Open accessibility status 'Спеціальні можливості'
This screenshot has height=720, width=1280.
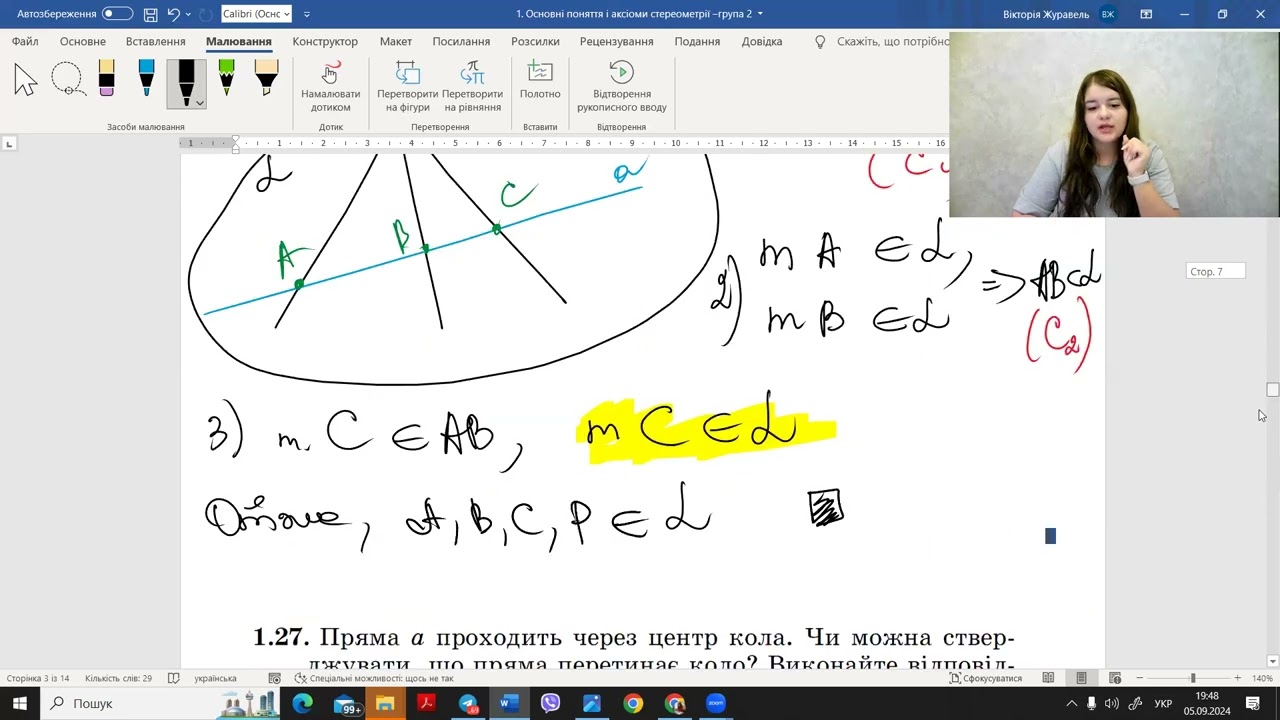coord(374,678)
